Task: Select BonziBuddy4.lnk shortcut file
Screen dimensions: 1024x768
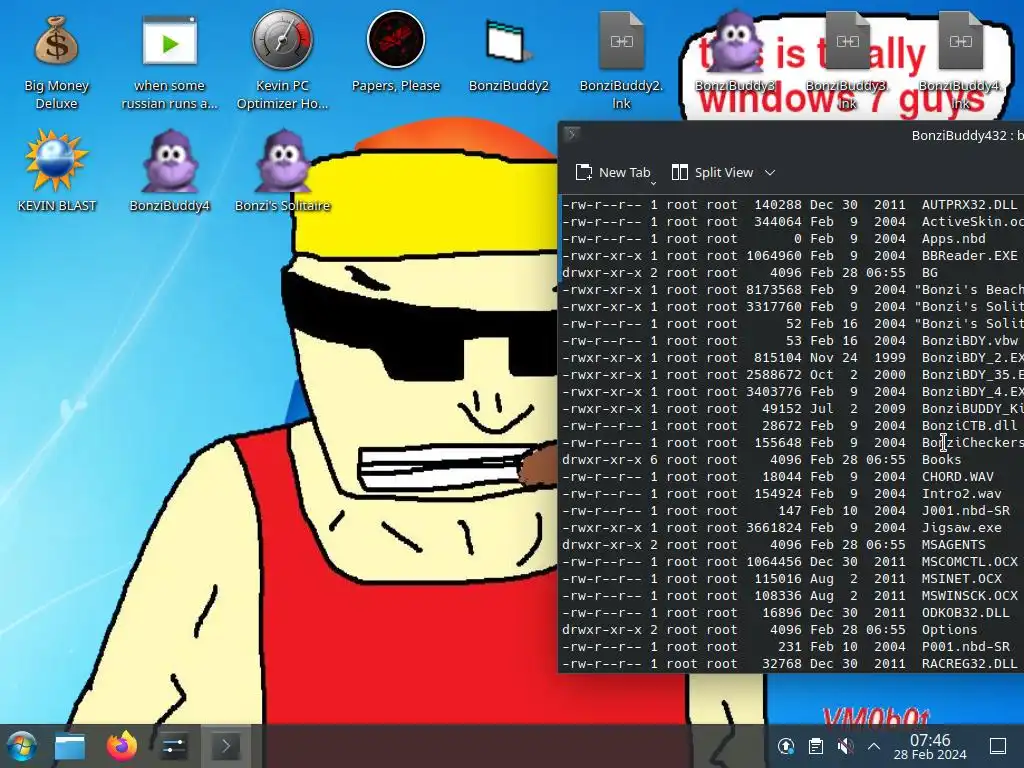Action: (x=960, y=60)
